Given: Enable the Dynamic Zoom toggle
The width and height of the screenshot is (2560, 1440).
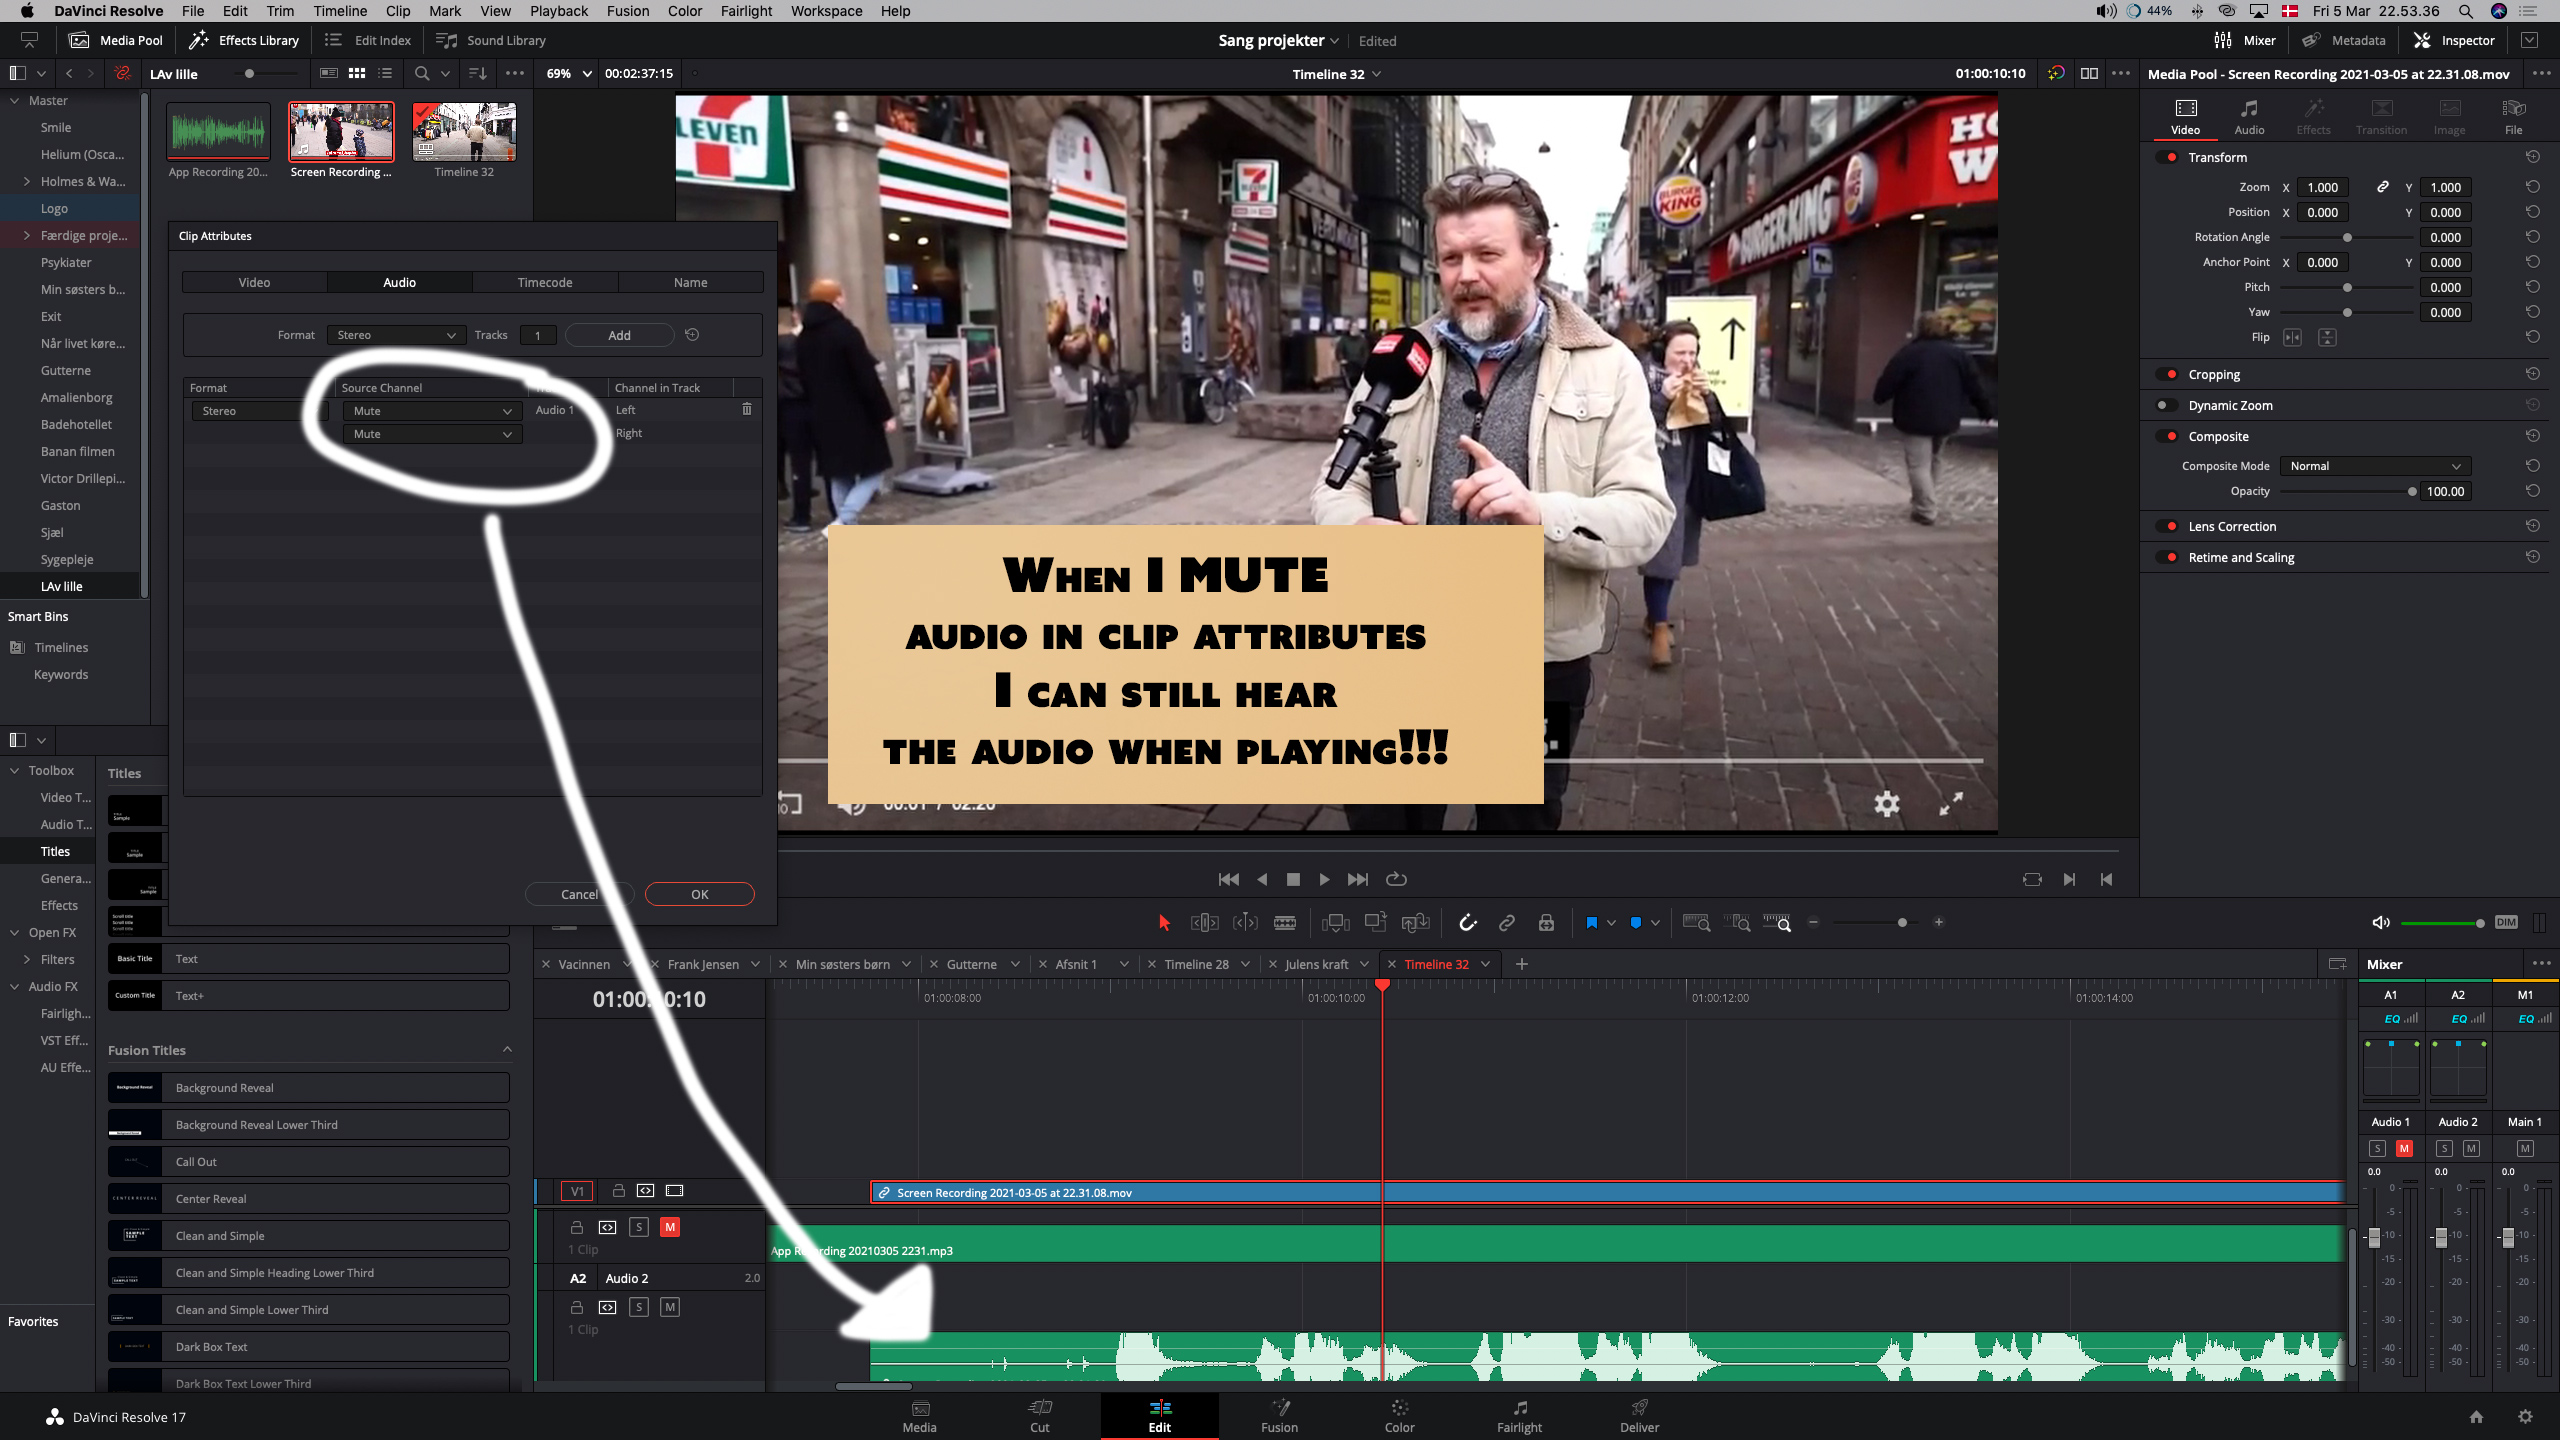Looking at the screenshot, I should pyautogui.click(x=2164, y=405).
